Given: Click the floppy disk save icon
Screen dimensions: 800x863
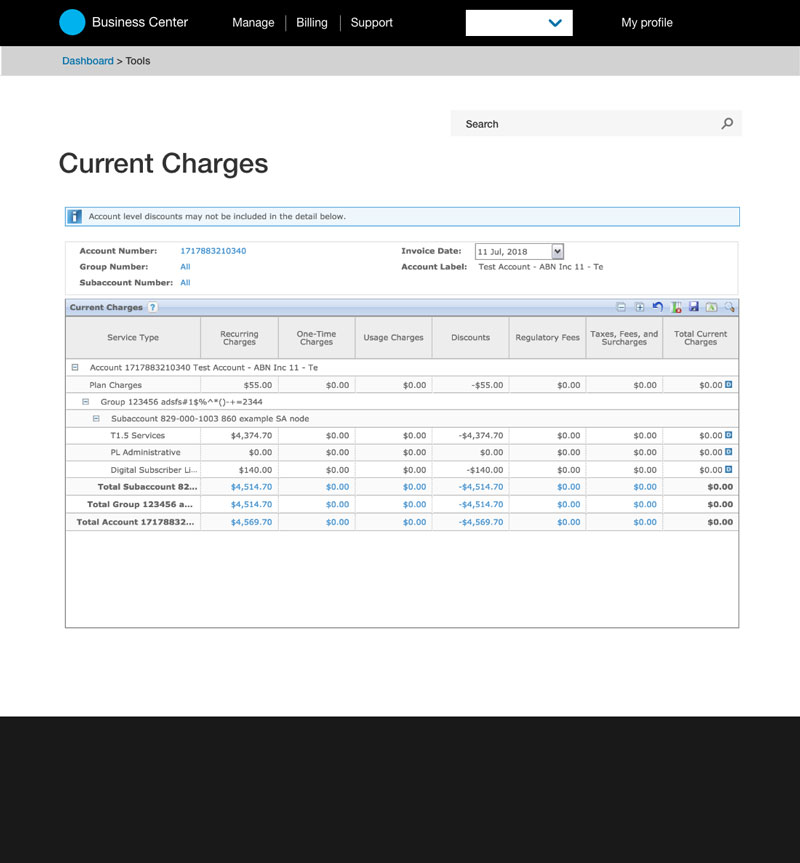Looking at the screenshot, I should pyautogui.click(x=694, y=307).
